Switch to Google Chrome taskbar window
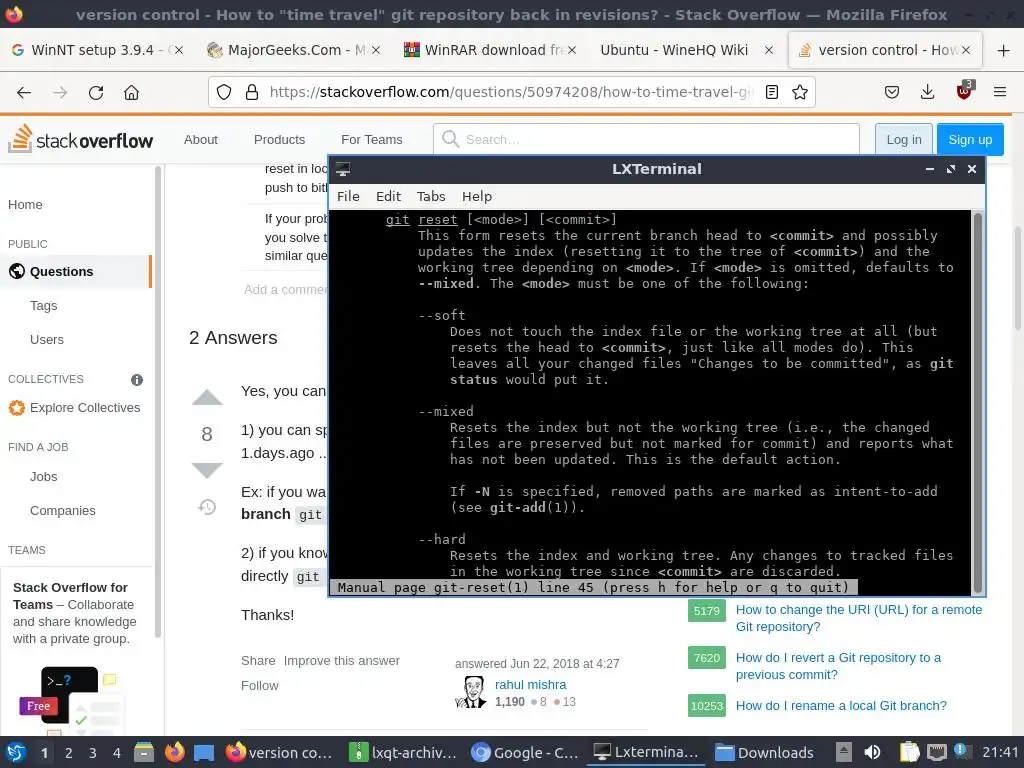Viewport: 1024px width, 768px height. 526,752
